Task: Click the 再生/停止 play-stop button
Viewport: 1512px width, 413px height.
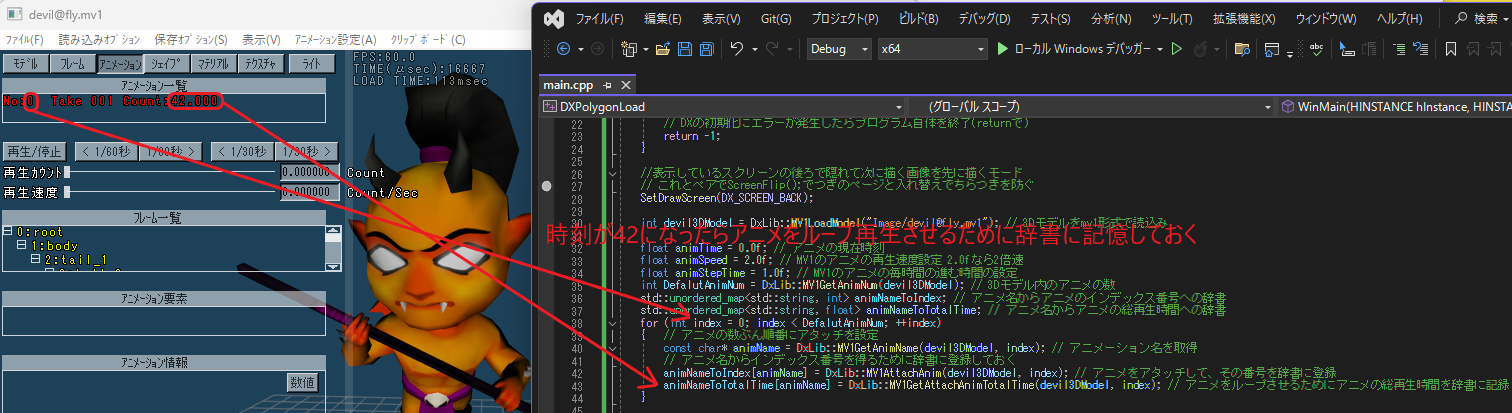Action: tap(35, 151)
